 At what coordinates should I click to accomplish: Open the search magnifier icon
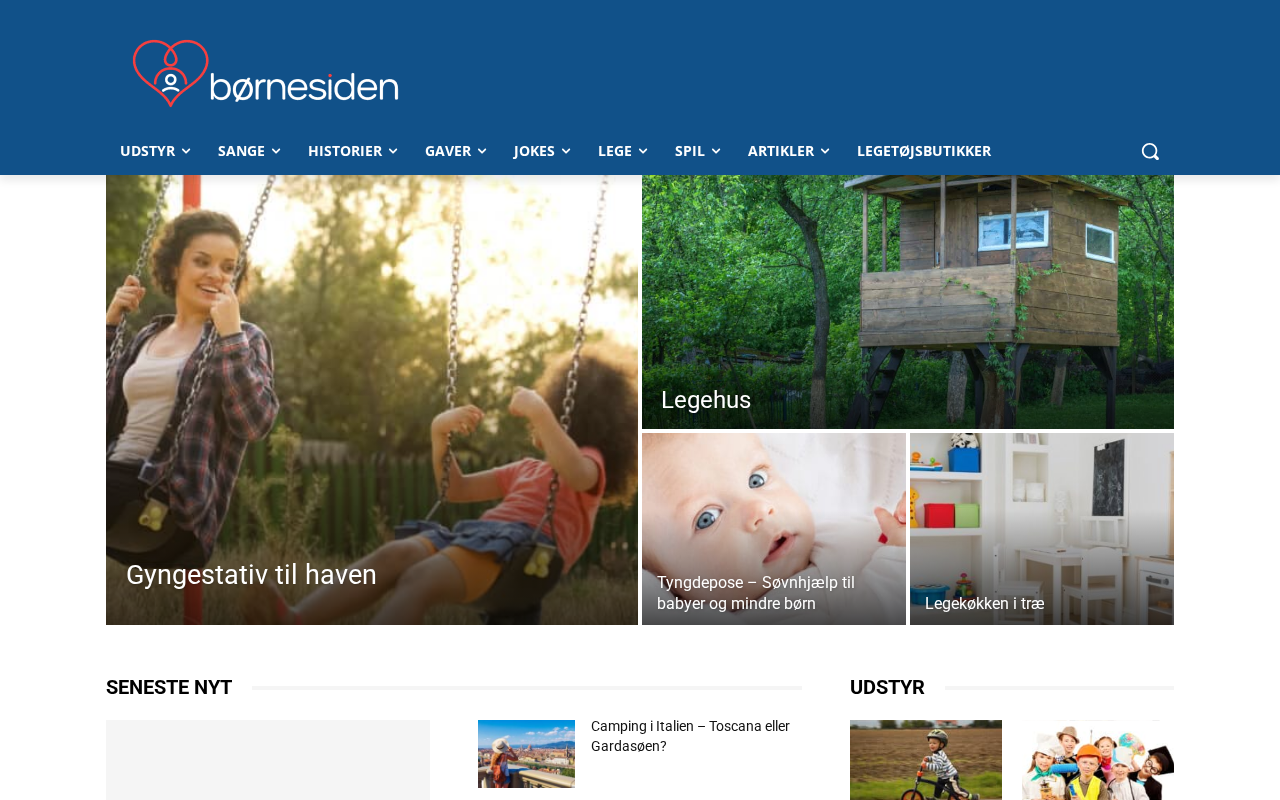[1150, 151]
